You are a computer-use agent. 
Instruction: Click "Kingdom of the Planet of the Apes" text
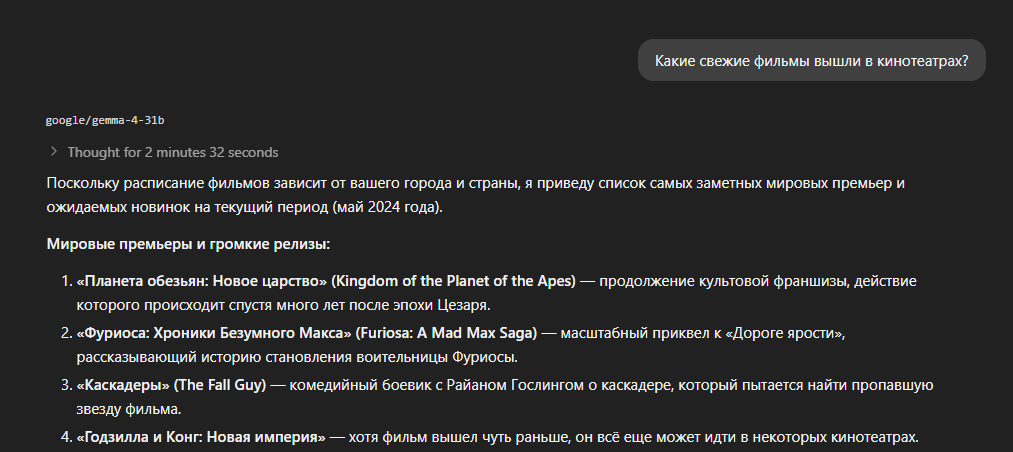pos(454,281)
